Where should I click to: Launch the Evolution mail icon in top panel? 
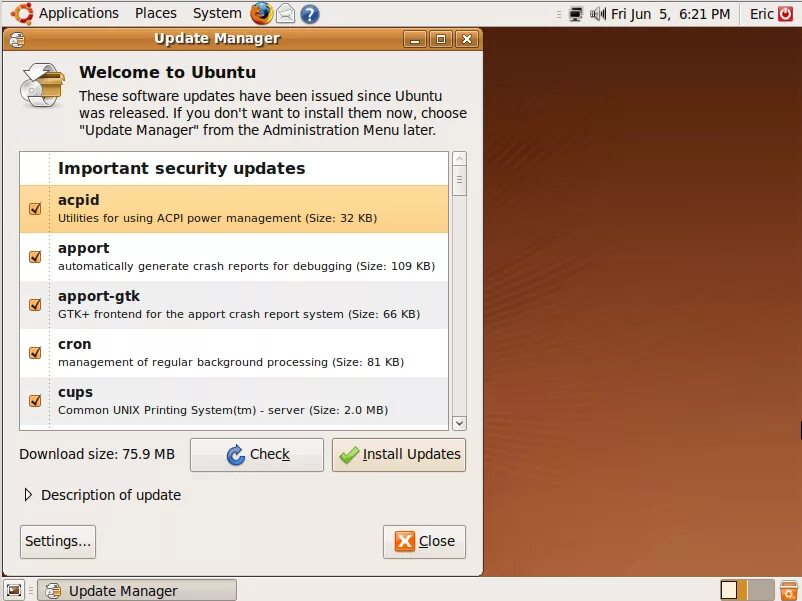pyautogui.click(x=286, y=14)
